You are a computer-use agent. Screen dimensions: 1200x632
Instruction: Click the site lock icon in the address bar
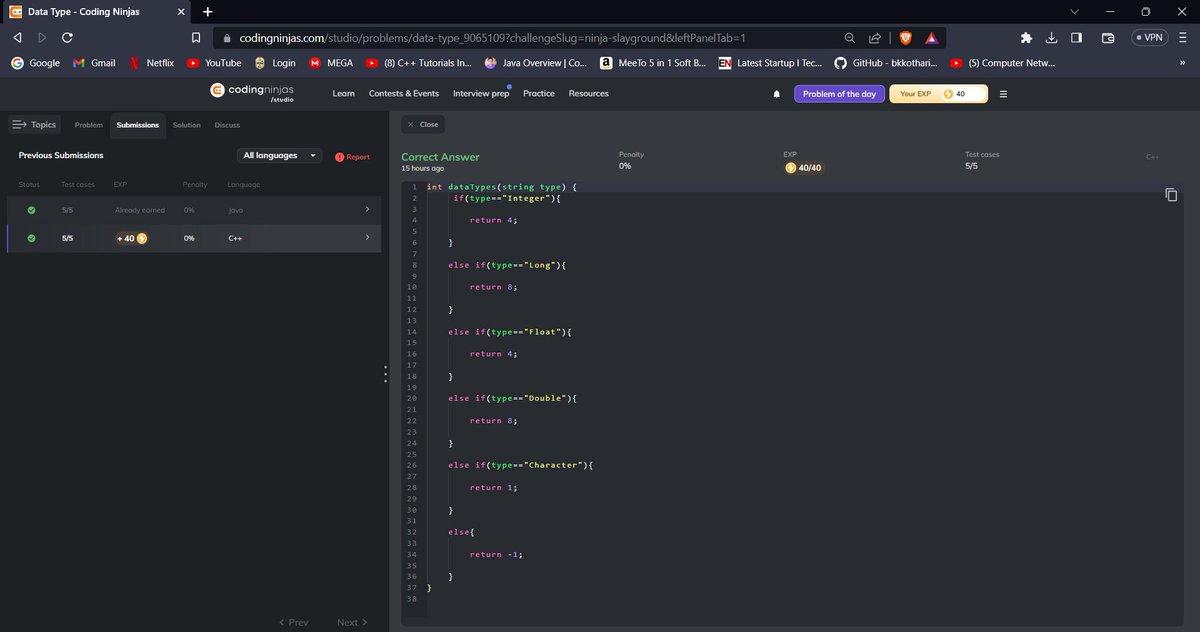(x=227, y=38)
